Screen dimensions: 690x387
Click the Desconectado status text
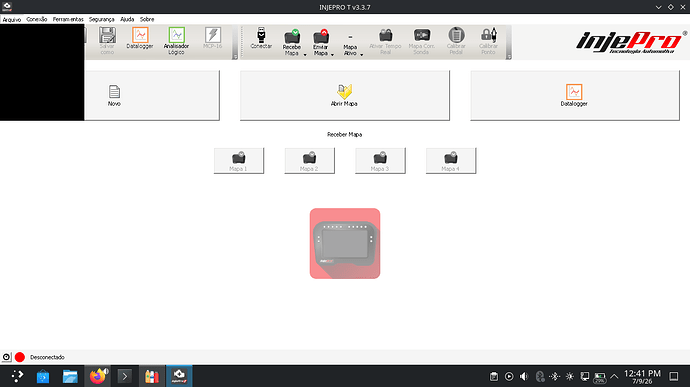[x=47, y=357]
